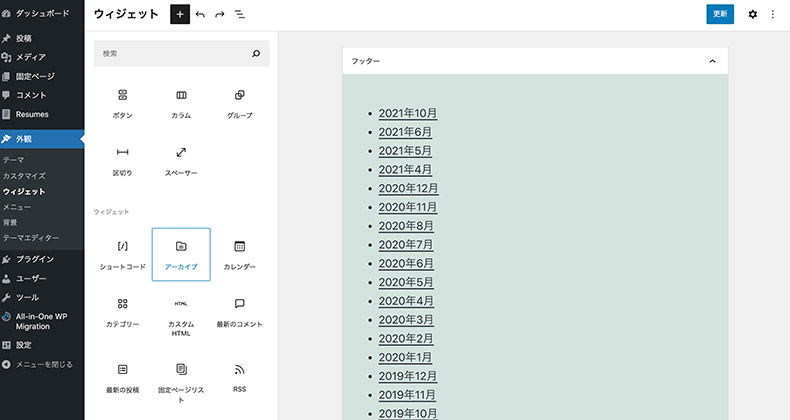790x420 pixels.
Task: Open the more options menu
Action: point(772,14)
